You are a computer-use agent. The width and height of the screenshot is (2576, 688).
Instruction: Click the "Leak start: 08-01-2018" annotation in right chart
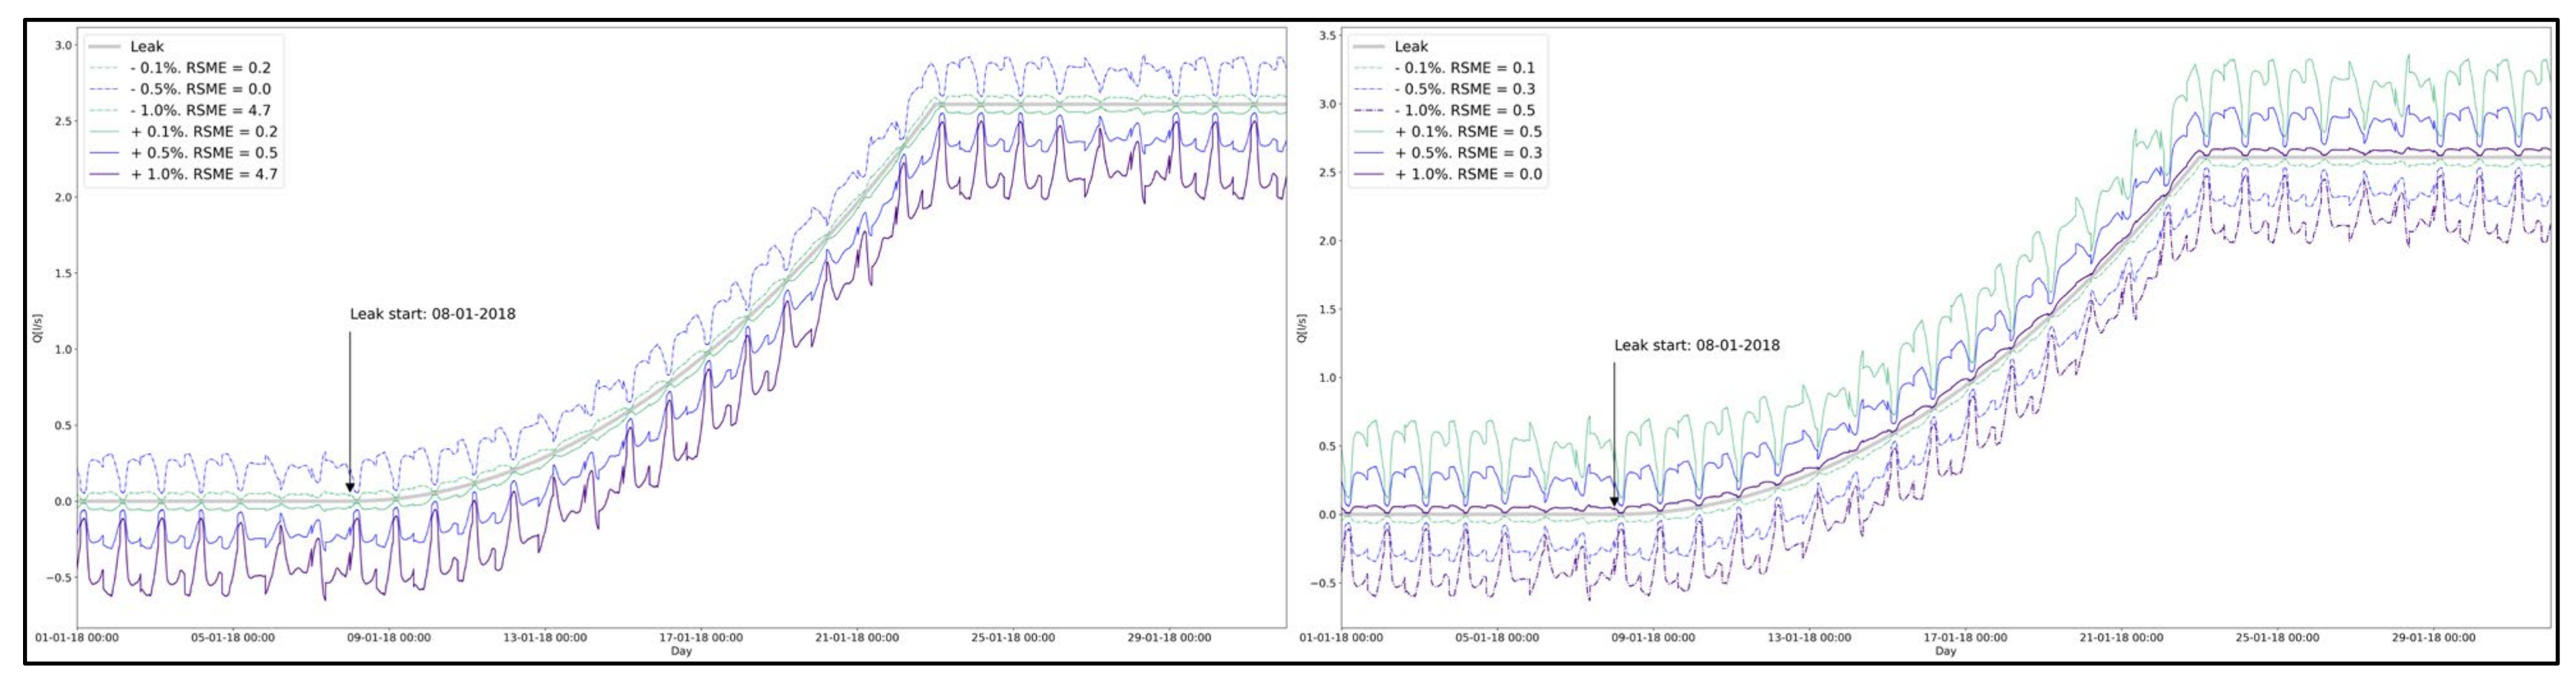coord(1696,345)
